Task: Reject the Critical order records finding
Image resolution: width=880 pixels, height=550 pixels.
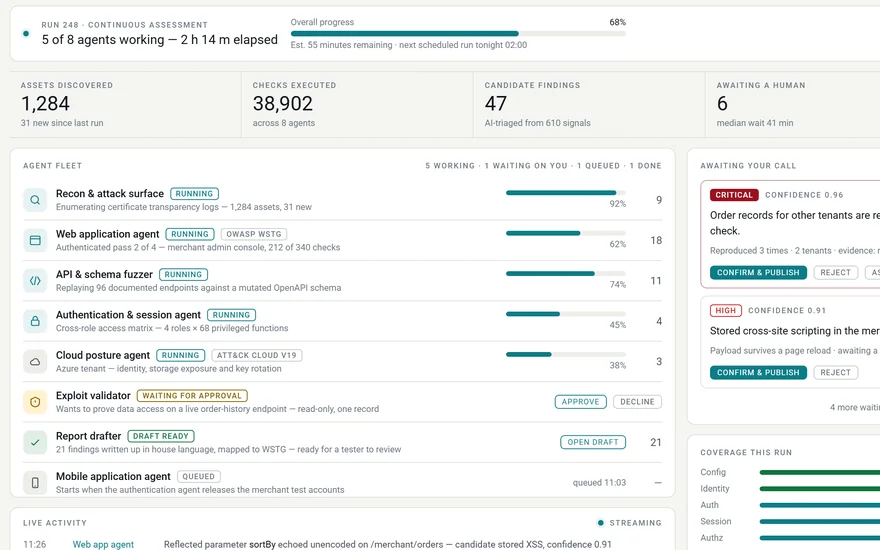Action: (835, 272)
